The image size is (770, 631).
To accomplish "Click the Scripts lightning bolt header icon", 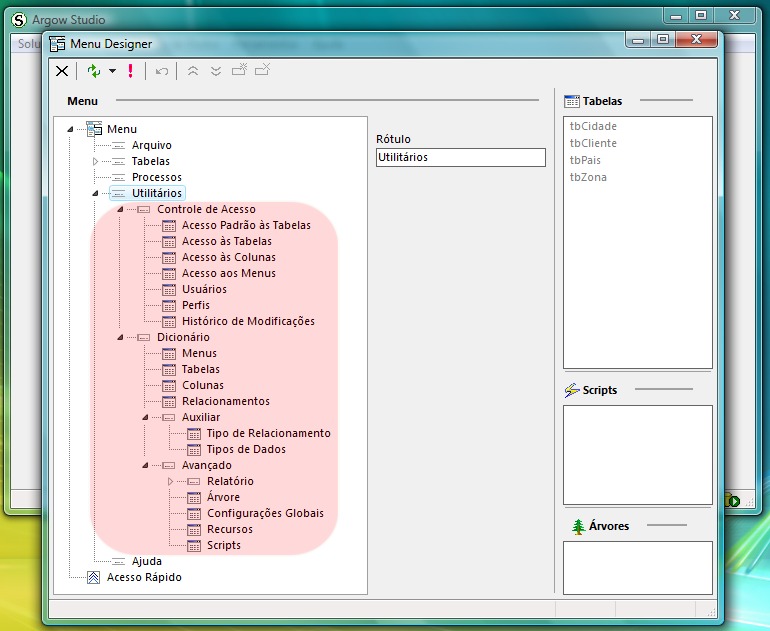I will pyautogui.click(x=572, y=390).
